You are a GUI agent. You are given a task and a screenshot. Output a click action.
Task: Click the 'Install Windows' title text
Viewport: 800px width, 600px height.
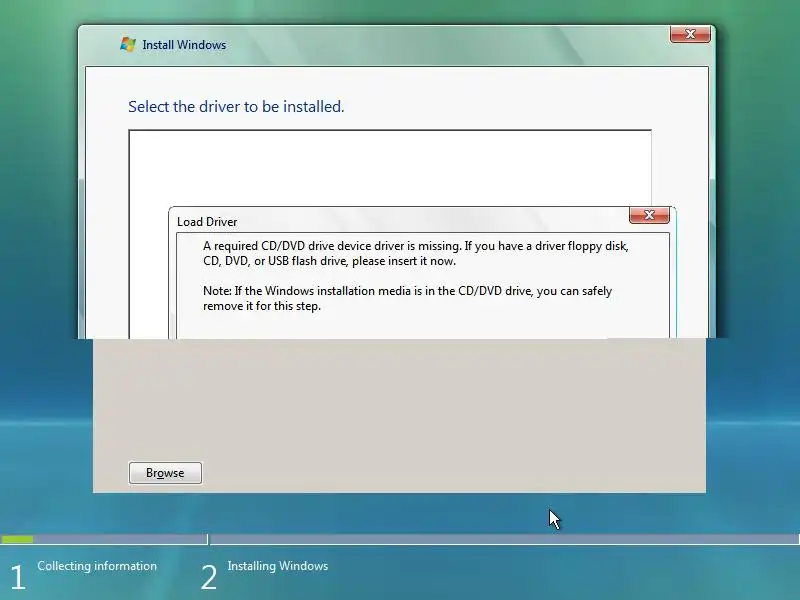(184, 45)
